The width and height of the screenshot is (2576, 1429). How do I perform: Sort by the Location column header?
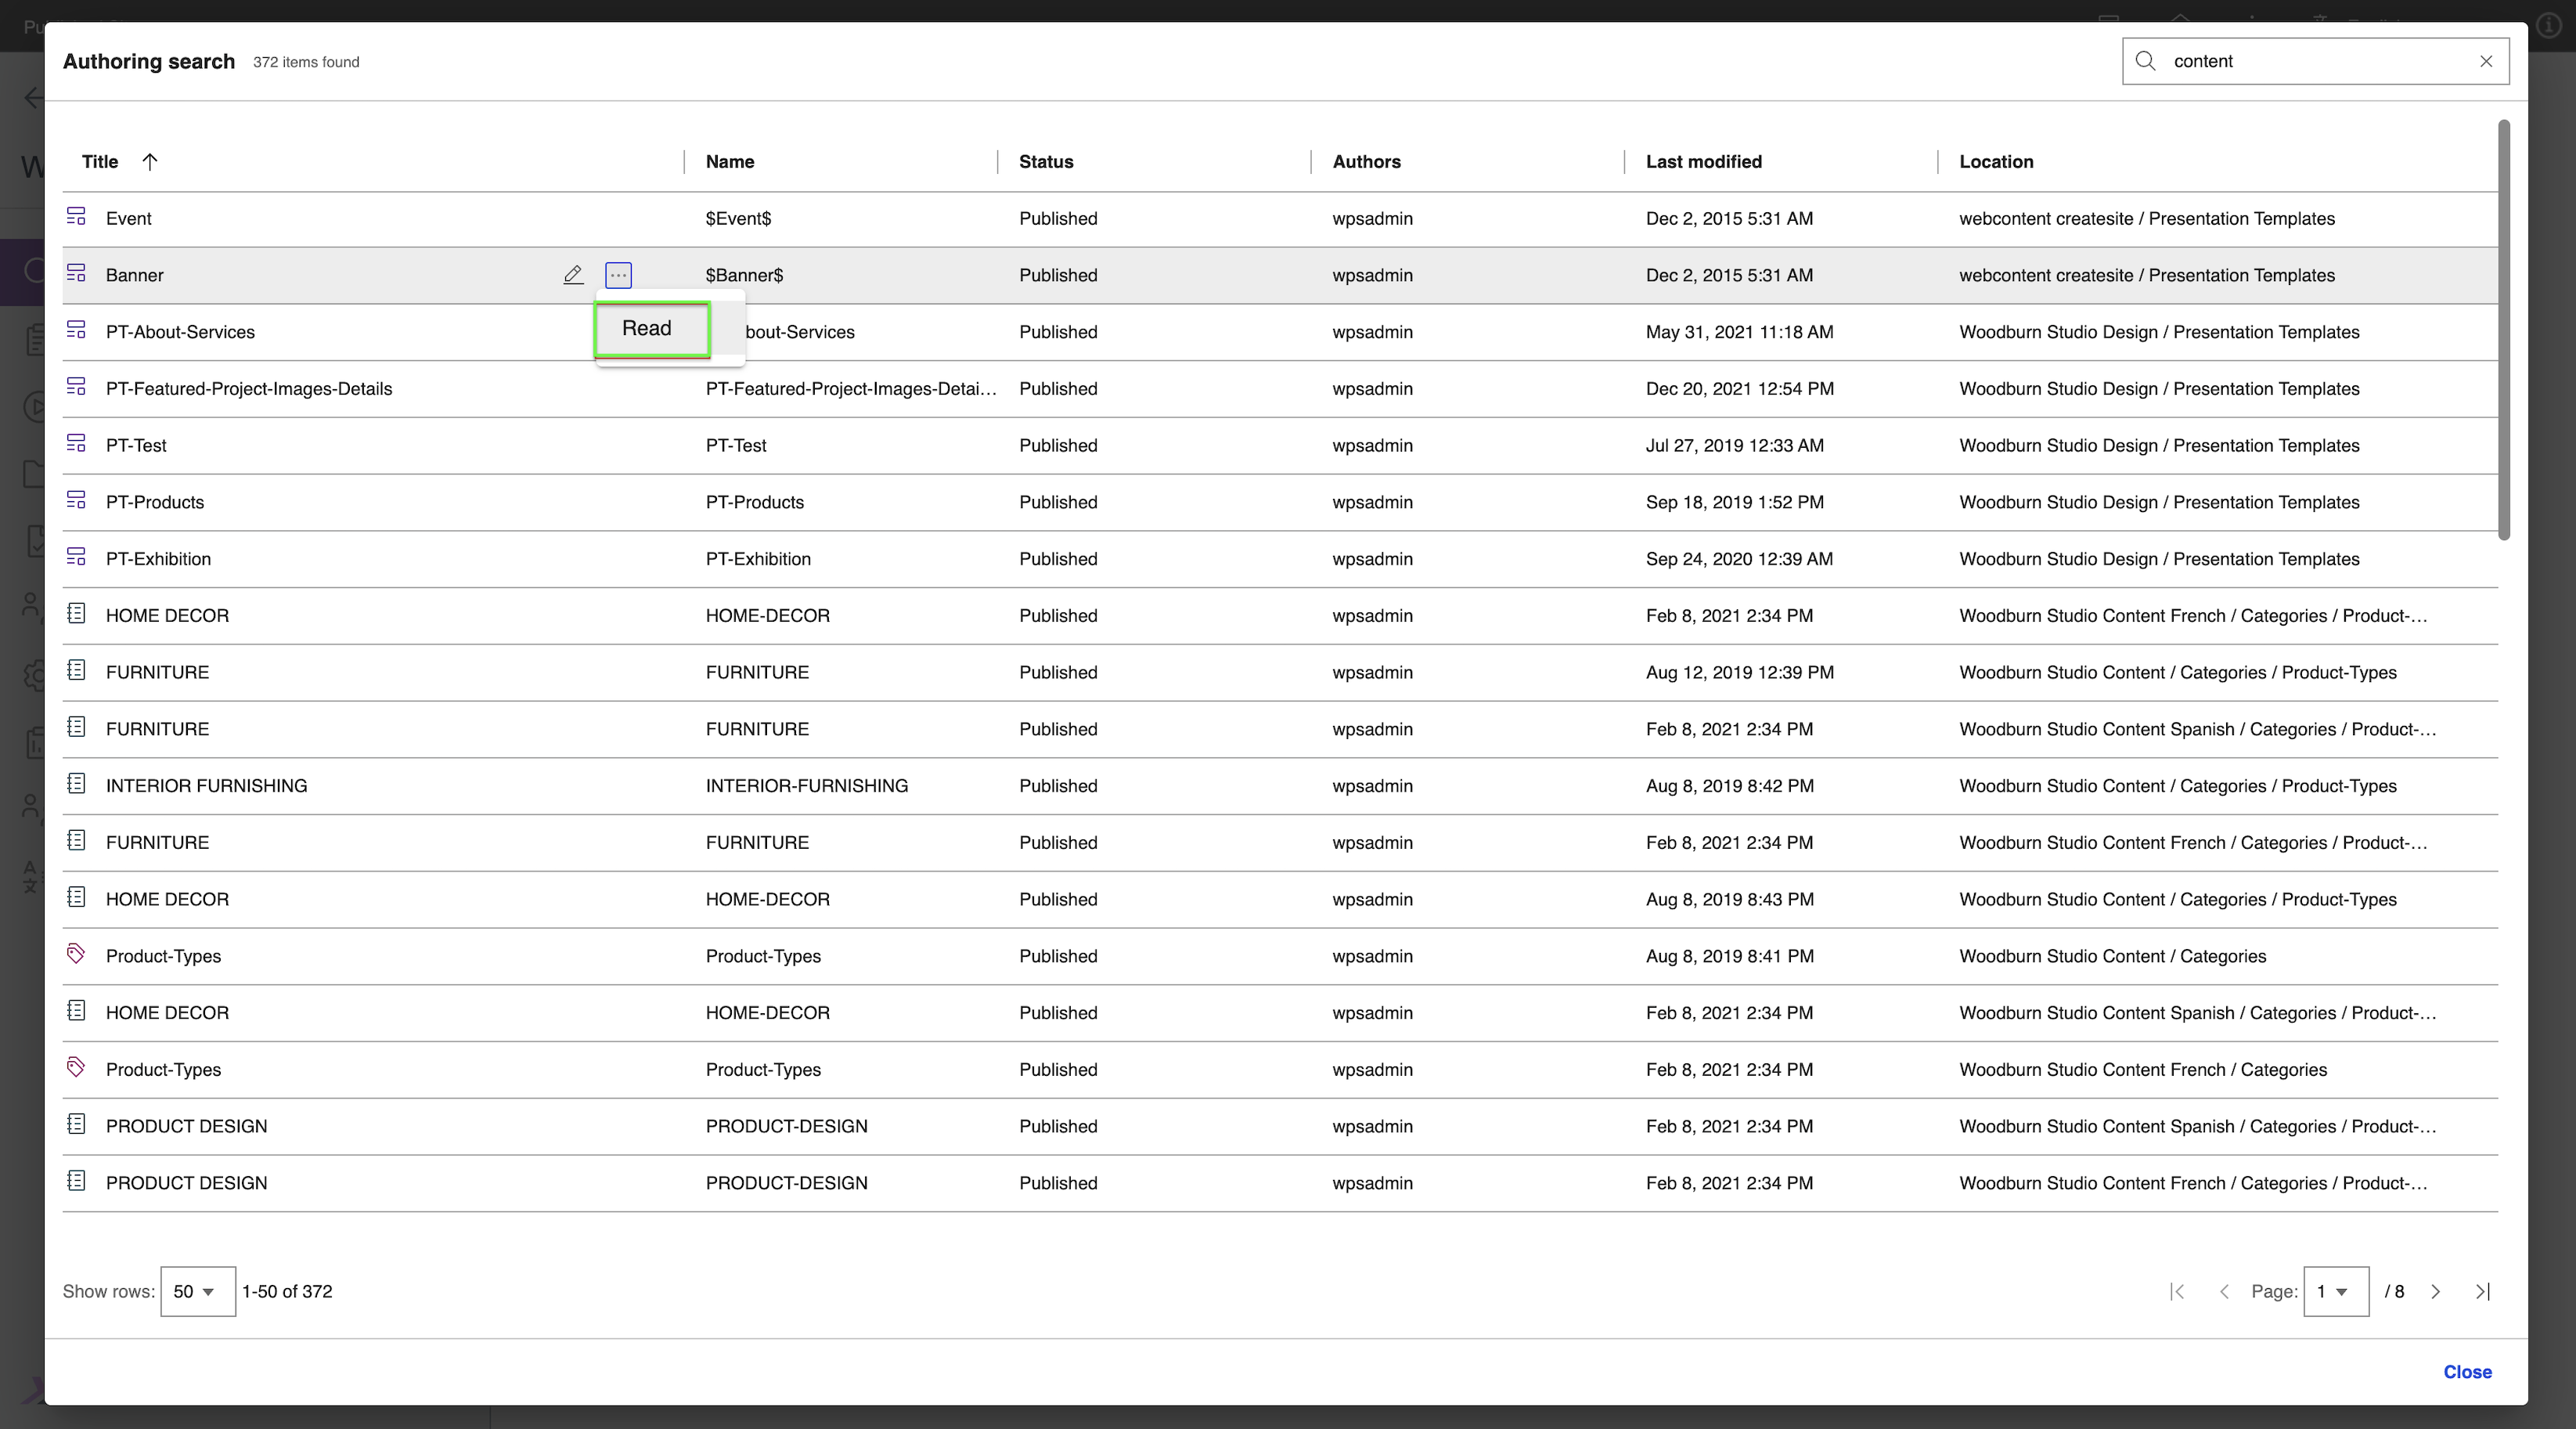coord(1995,162)
